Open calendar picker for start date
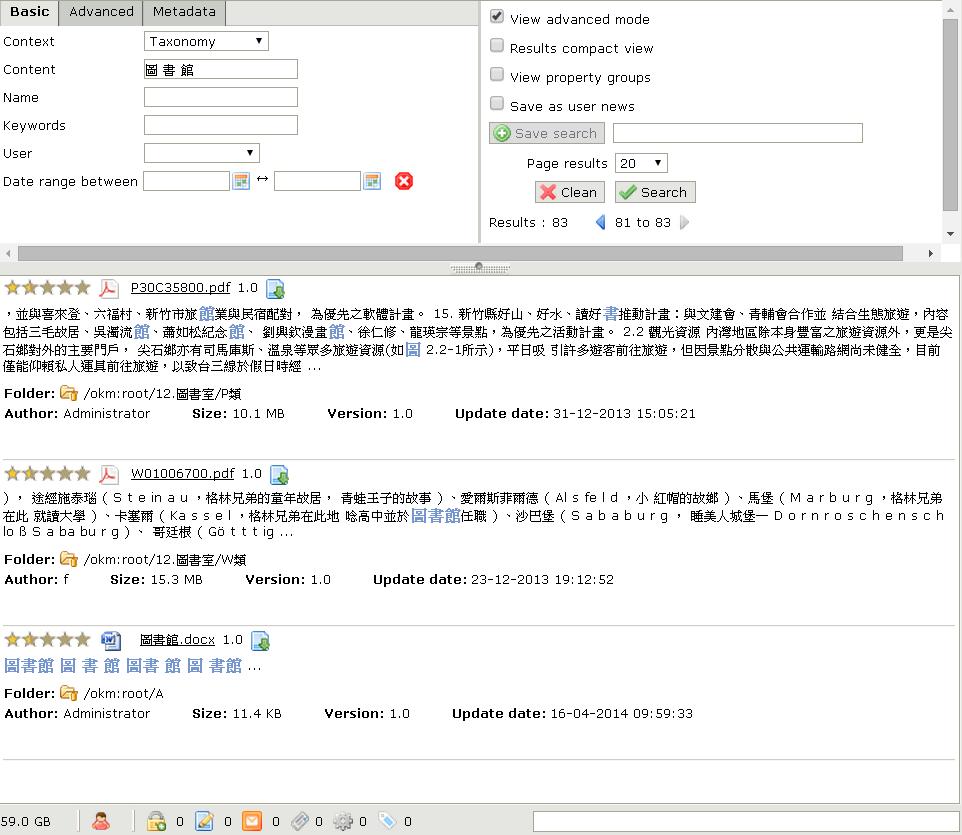The image size is (962, 835). (241, 181)
